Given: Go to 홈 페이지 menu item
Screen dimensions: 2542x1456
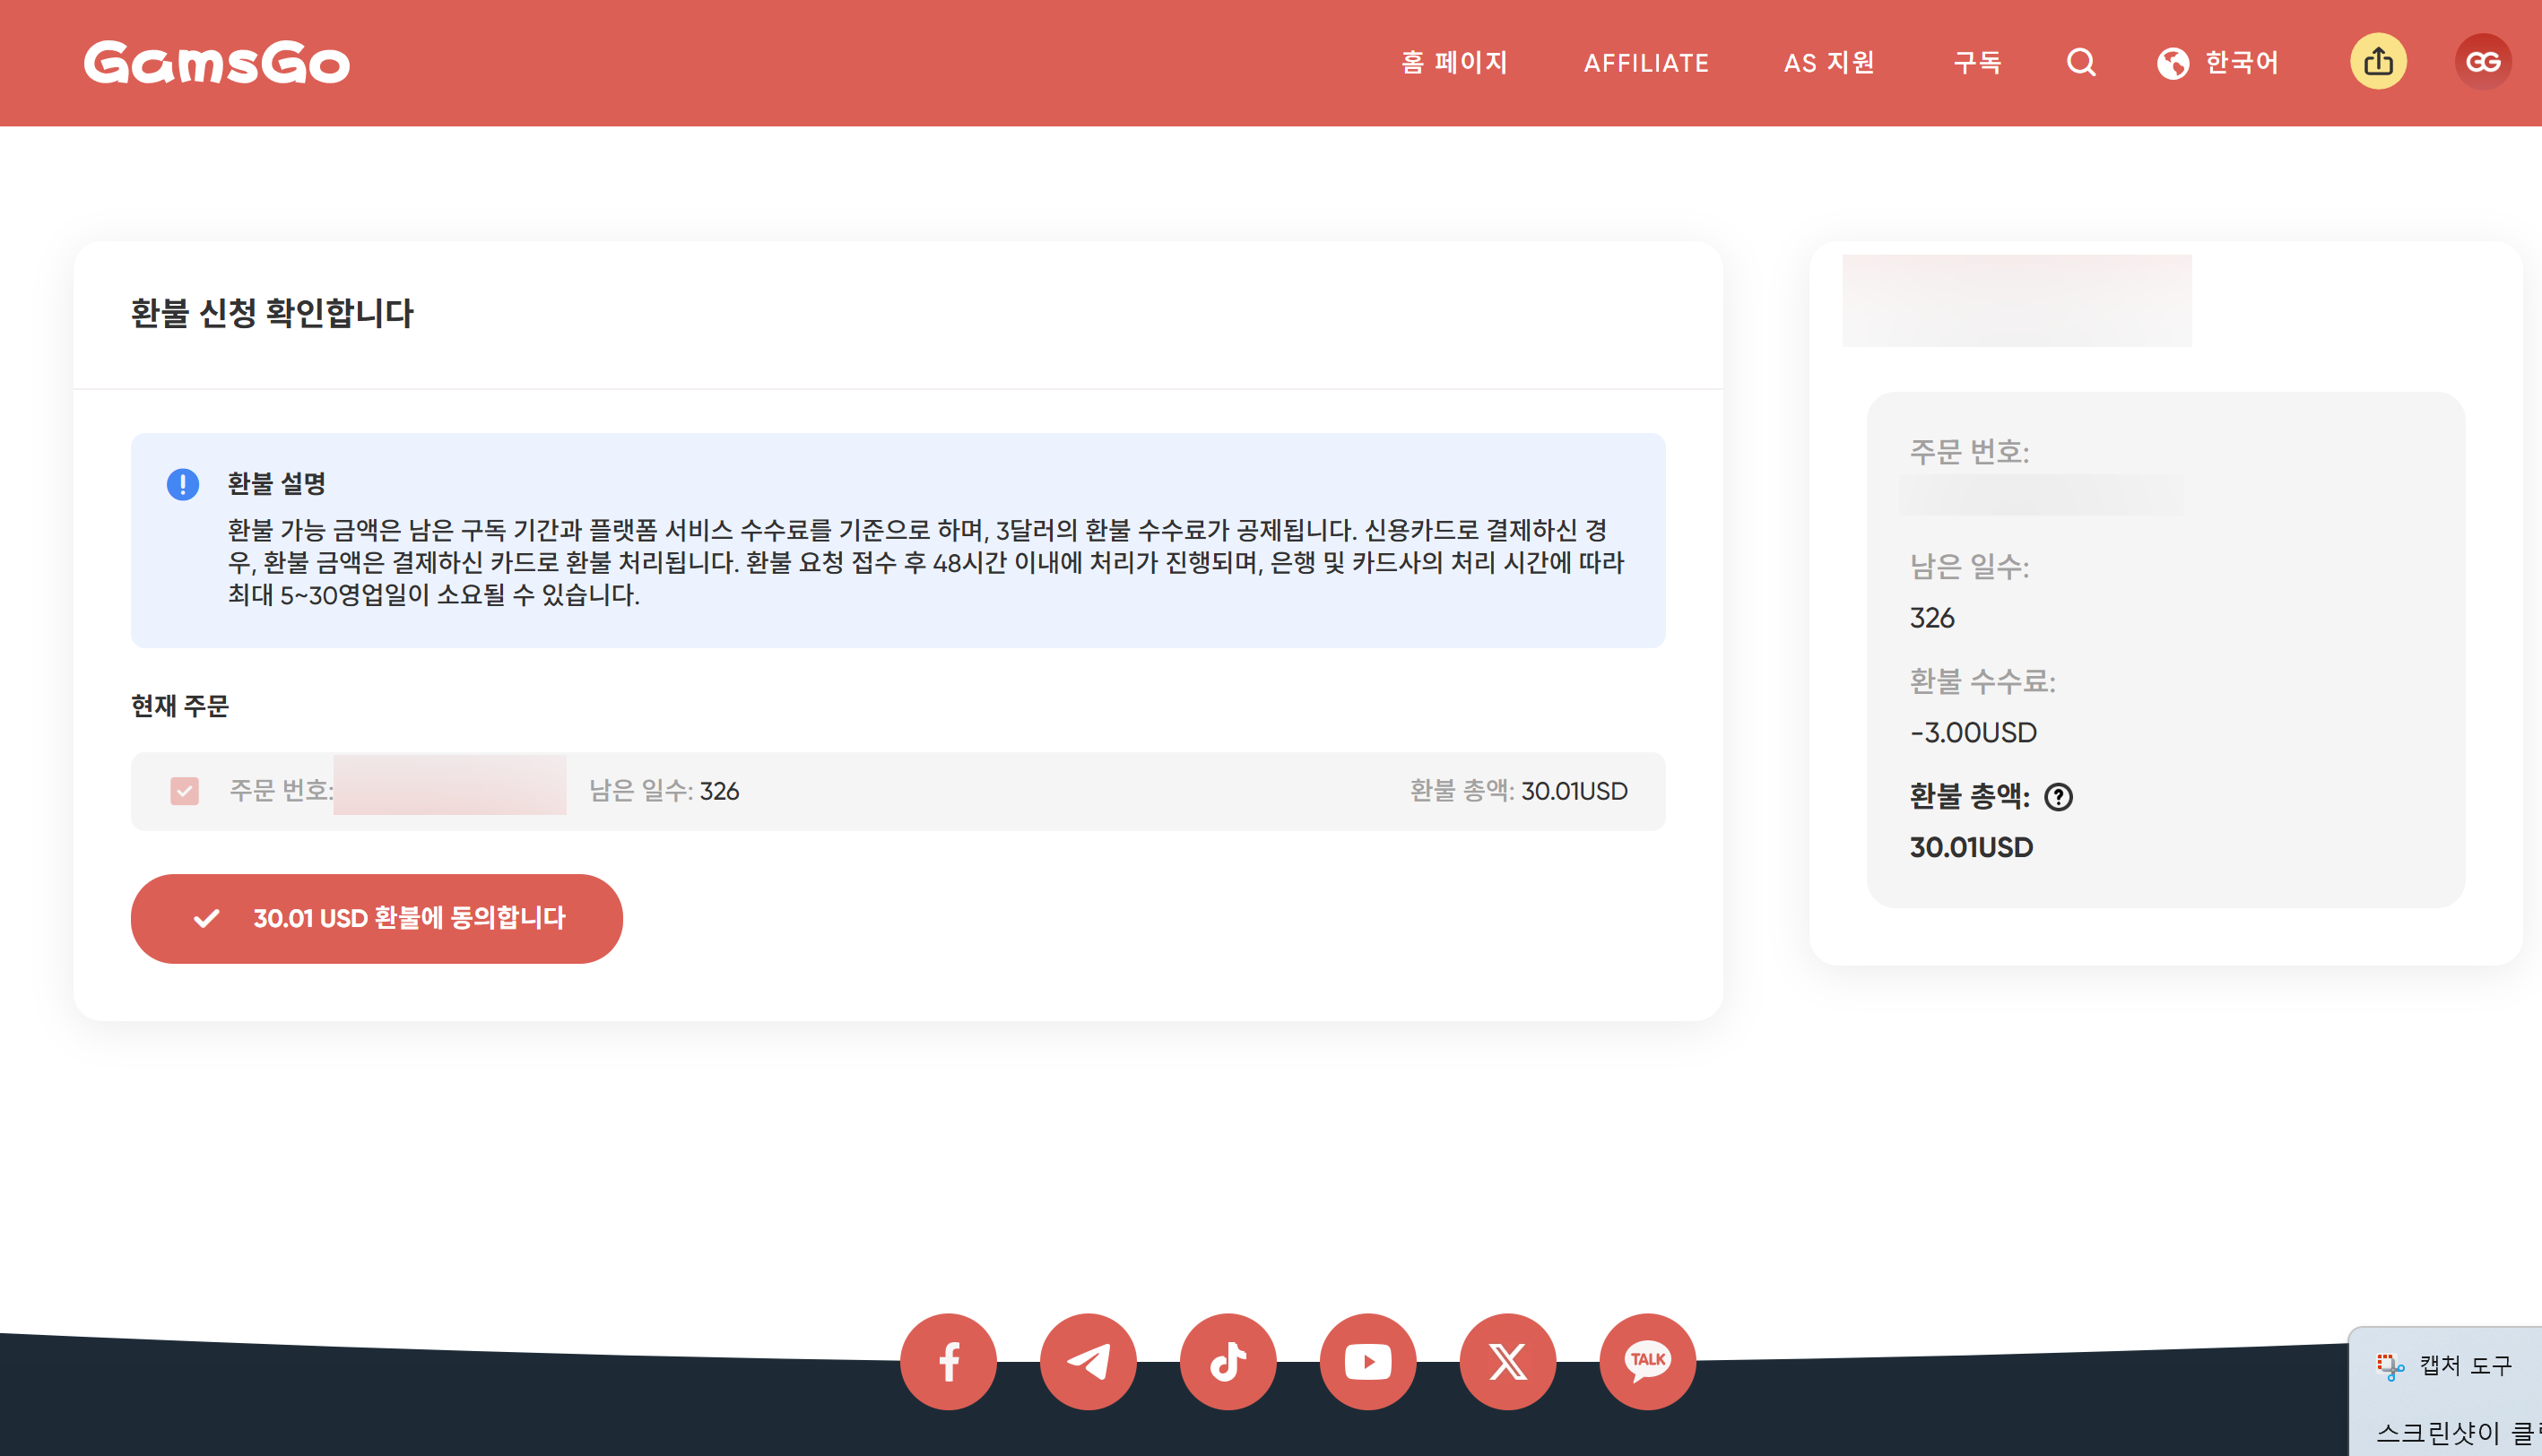Looking at the screenshot, I should click(x=1455, y=62).
